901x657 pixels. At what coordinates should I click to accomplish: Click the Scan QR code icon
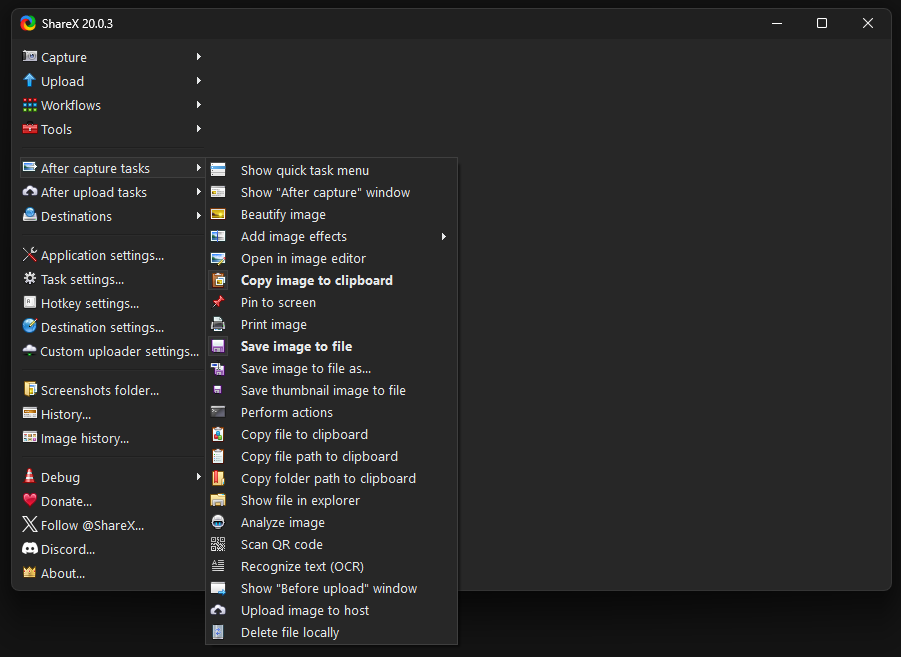[x=218, y=544]
